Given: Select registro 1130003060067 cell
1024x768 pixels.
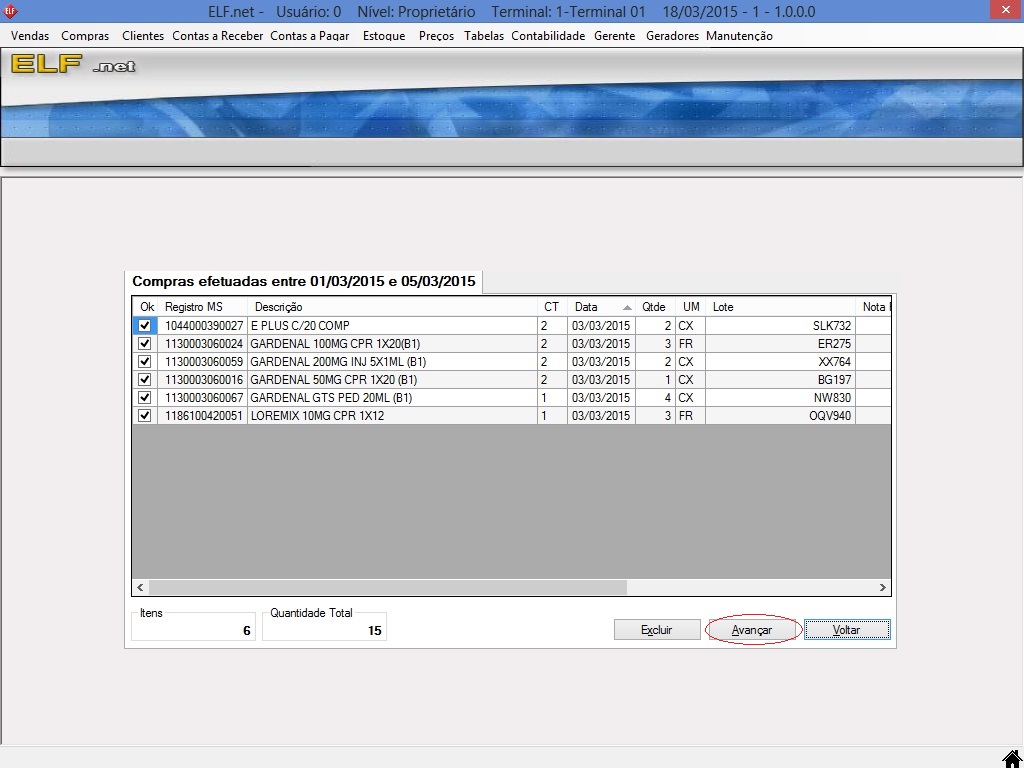Looking at the screenshot, I should (x=203, y=397).
